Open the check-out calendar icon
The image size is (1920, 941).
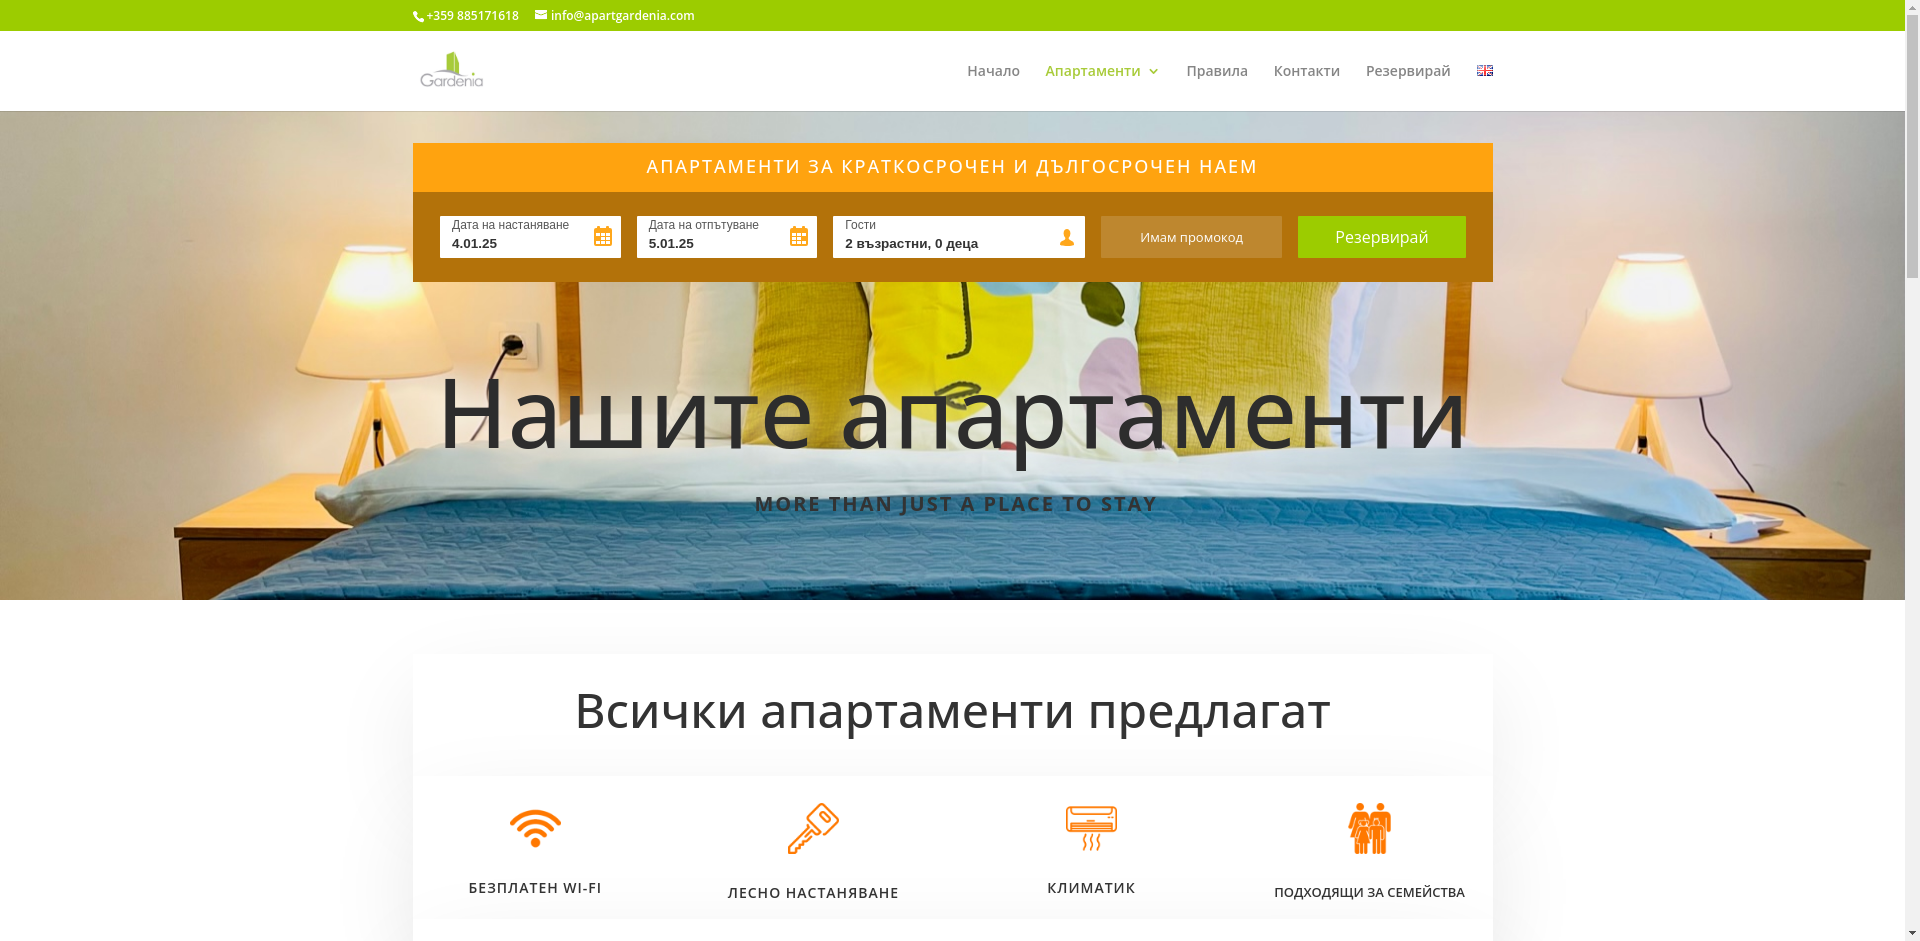[x=798, y=236]
